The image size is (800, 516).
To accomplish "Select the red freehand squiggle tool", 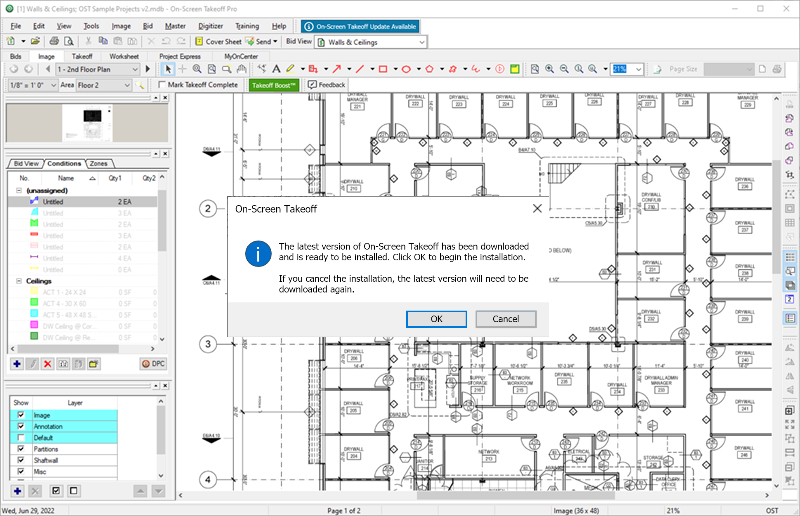I will click(x=476, y=69).
